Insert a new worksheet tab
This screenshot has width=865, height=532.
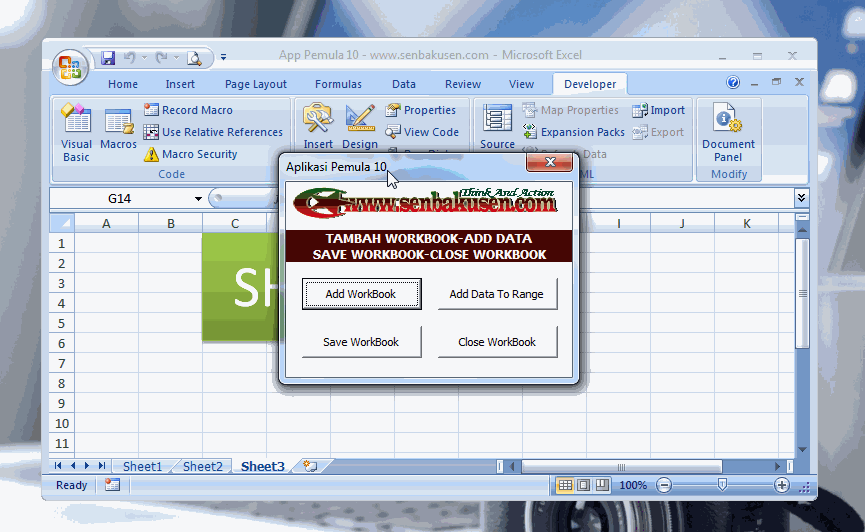point(311,466)
